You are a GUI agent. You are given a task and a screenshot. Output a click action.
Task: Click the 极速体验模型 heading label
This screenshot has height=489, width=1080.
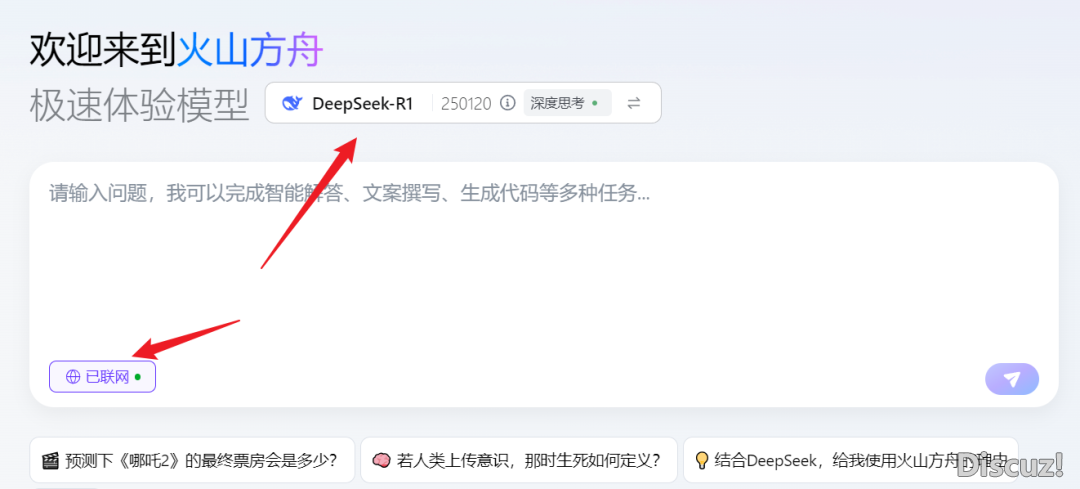pyautogui.click(x=139, y=105)
